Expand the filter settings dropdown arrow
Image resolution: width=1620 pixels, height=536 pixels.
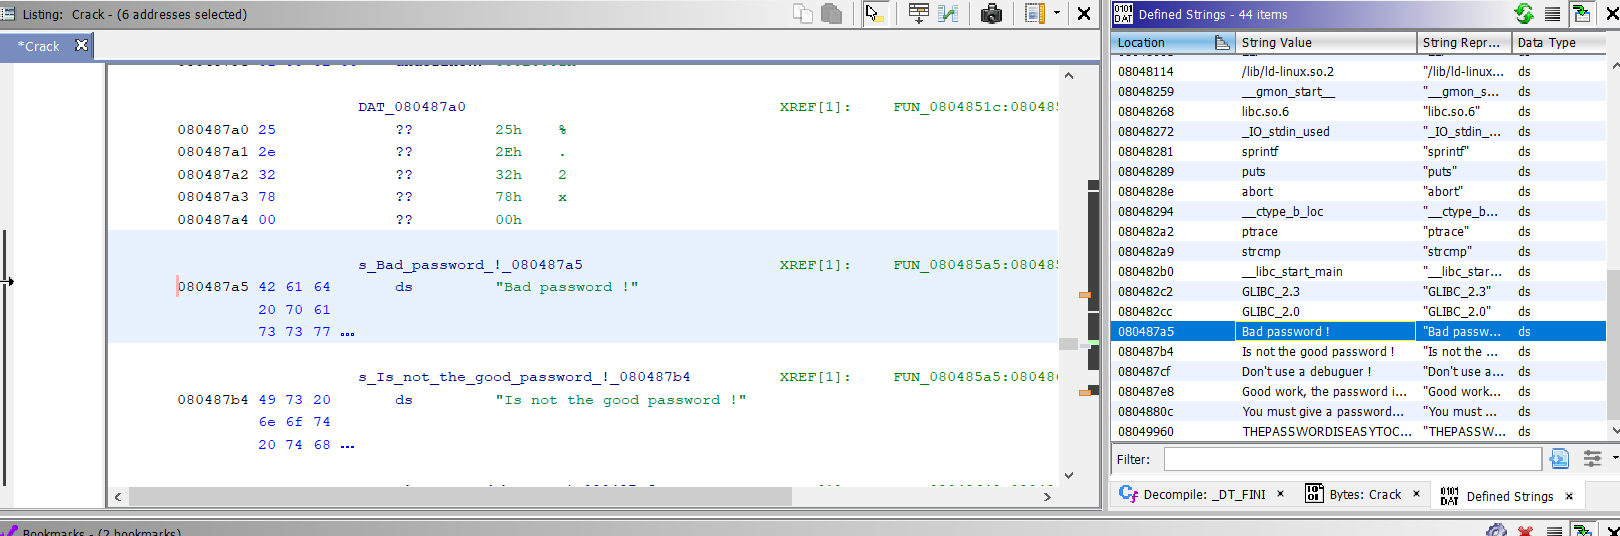click(x=1614, y=459)
